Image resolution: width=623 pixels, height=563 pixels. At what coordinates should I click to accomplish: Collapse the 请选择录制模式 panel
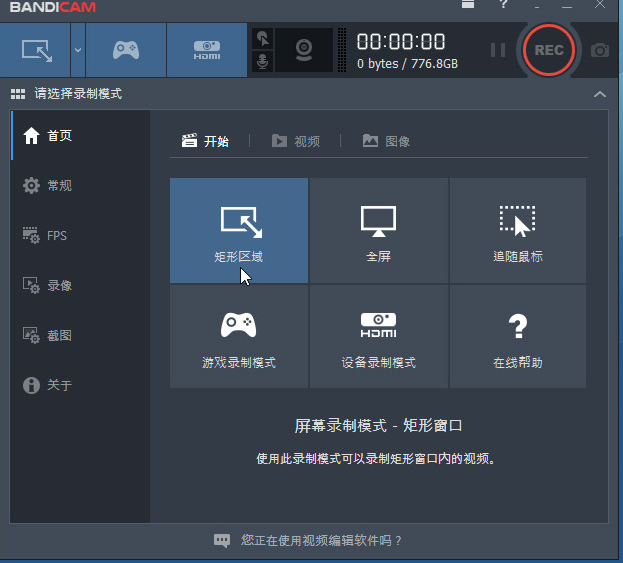pyautogui.click(x=600, y=94)
